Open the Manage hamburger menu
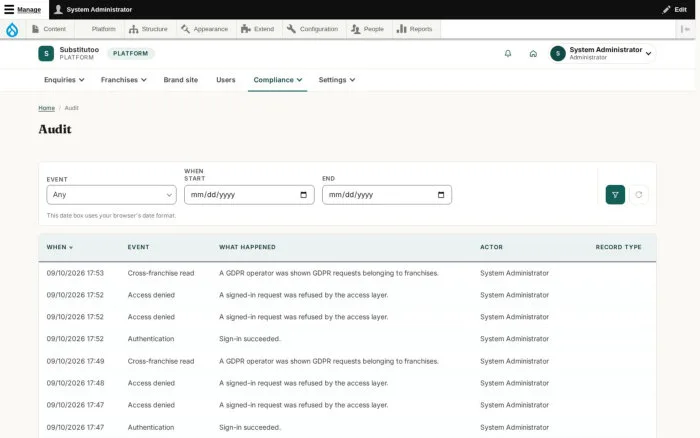Screen dimensions: 700x438 tap(22, 9)
